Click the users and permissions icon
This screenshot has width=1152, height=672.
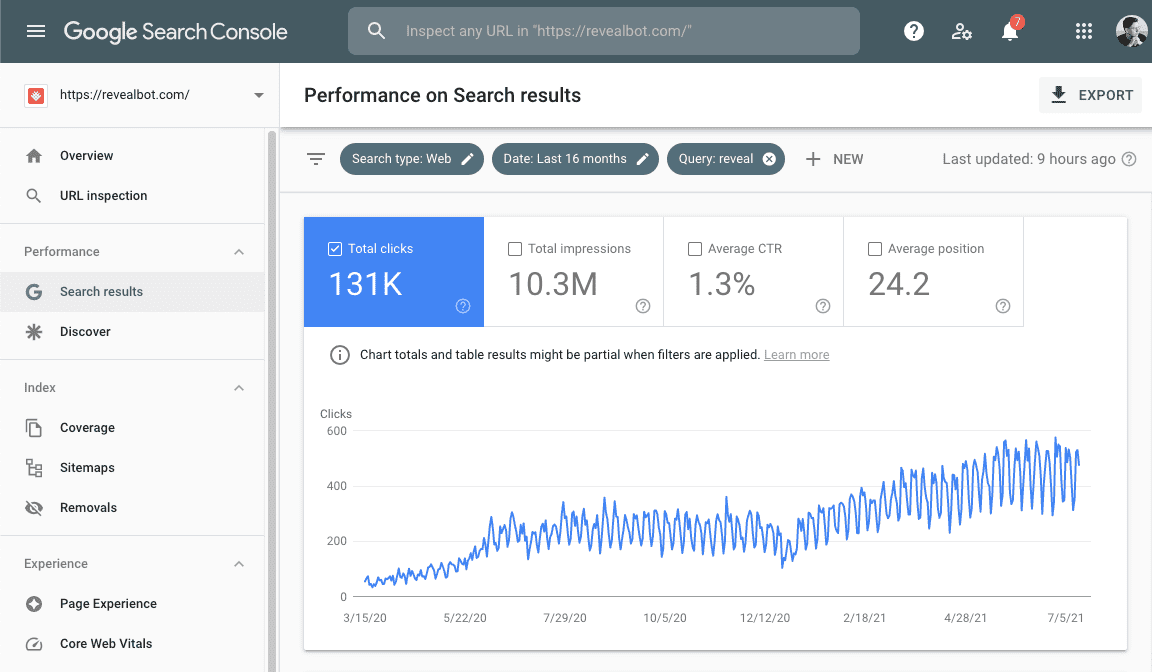[962, 31]
